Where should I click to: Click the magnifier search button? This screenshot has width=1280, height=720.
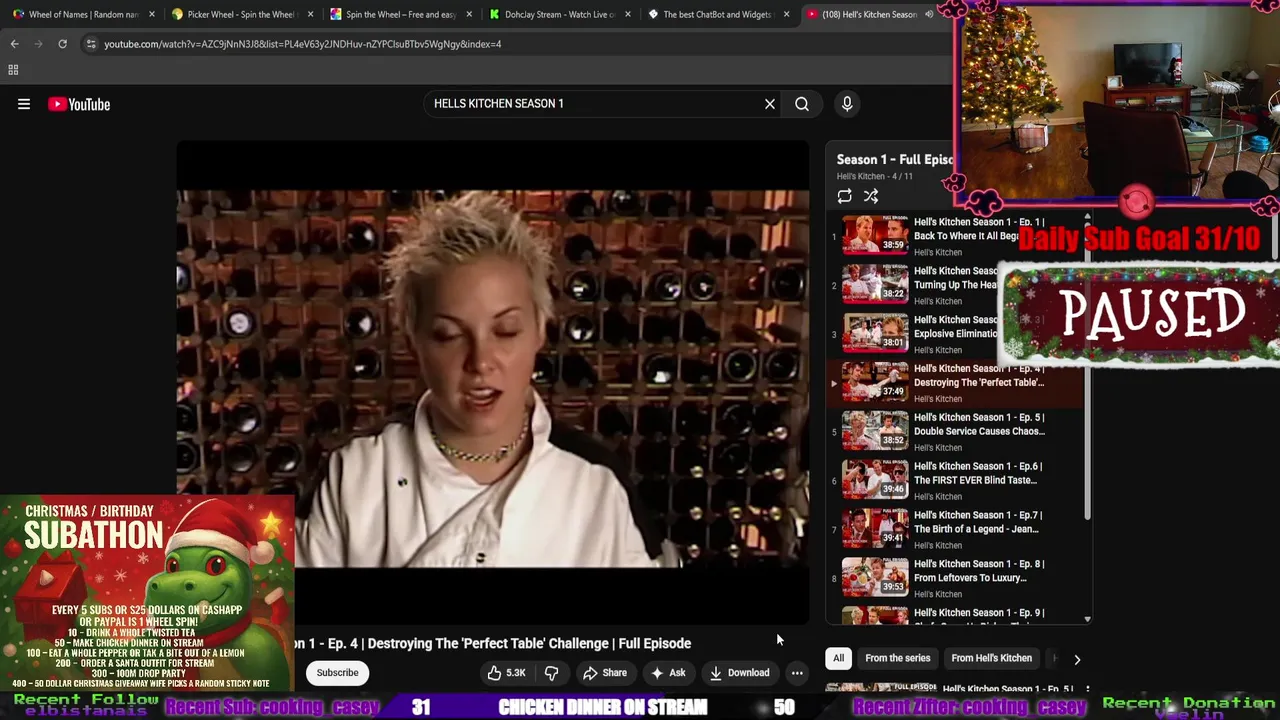[x=802, y=104]
